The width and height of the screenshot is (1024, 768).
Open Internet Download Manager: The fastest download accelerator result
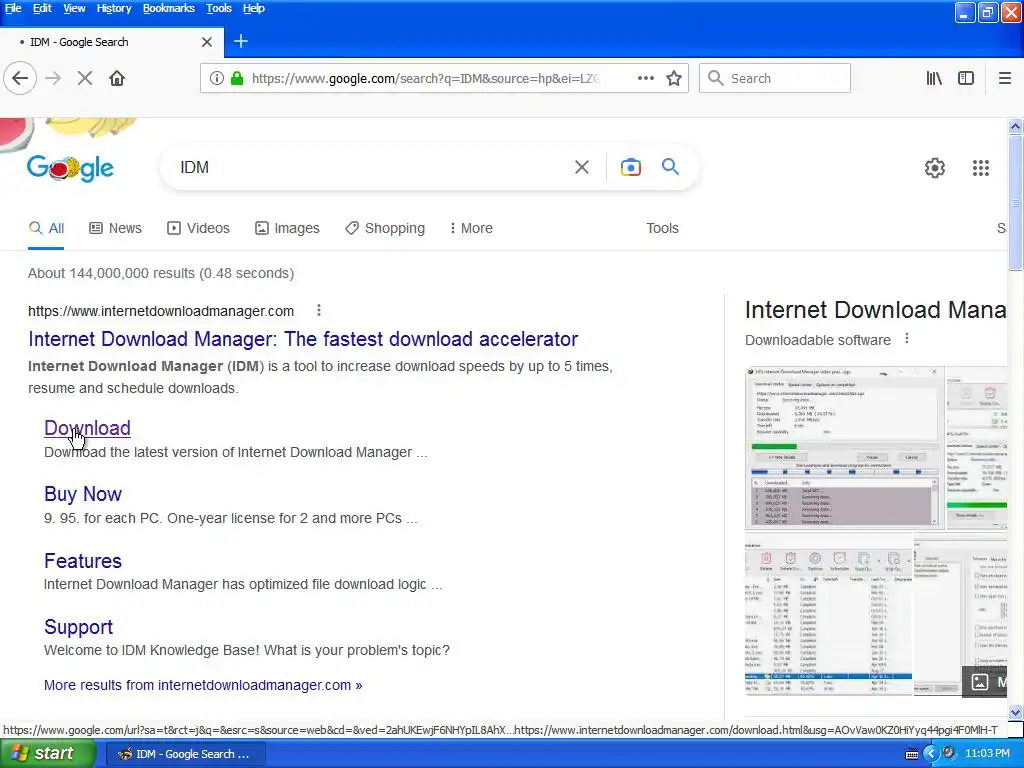tap(303, 339)
